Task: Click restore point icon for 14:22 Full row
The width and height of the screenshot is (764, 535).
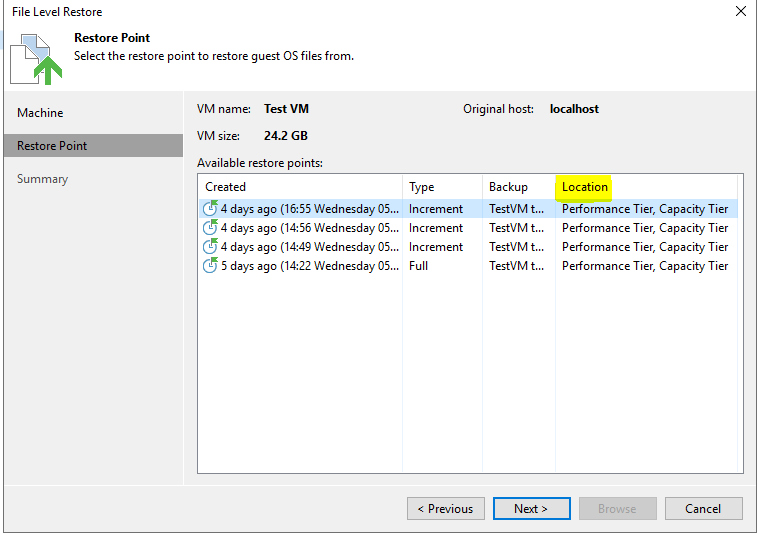Action: pos(210,265)
